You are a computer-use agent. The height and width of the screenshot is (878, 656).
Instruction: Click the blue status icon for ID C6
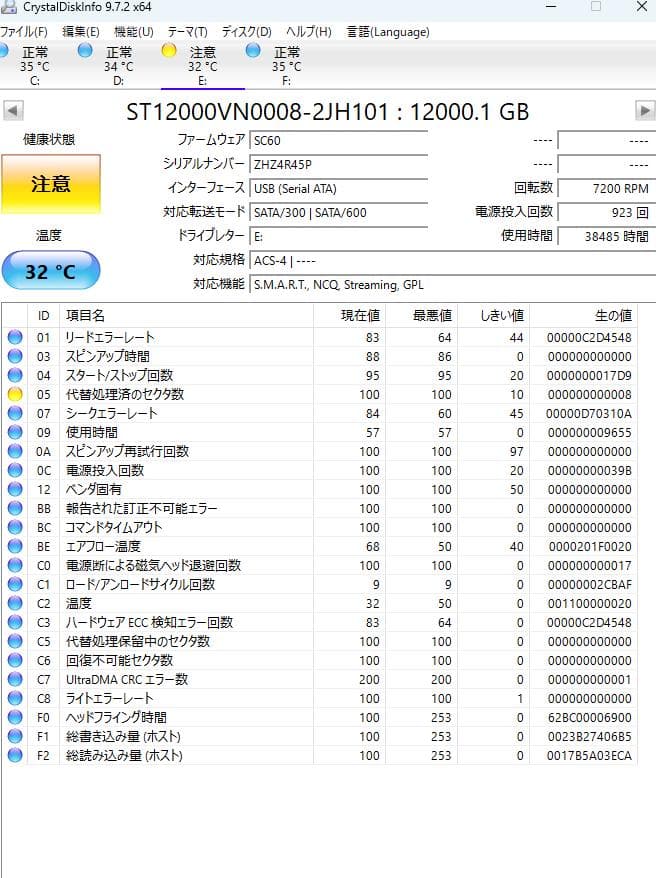click(15, 661)
